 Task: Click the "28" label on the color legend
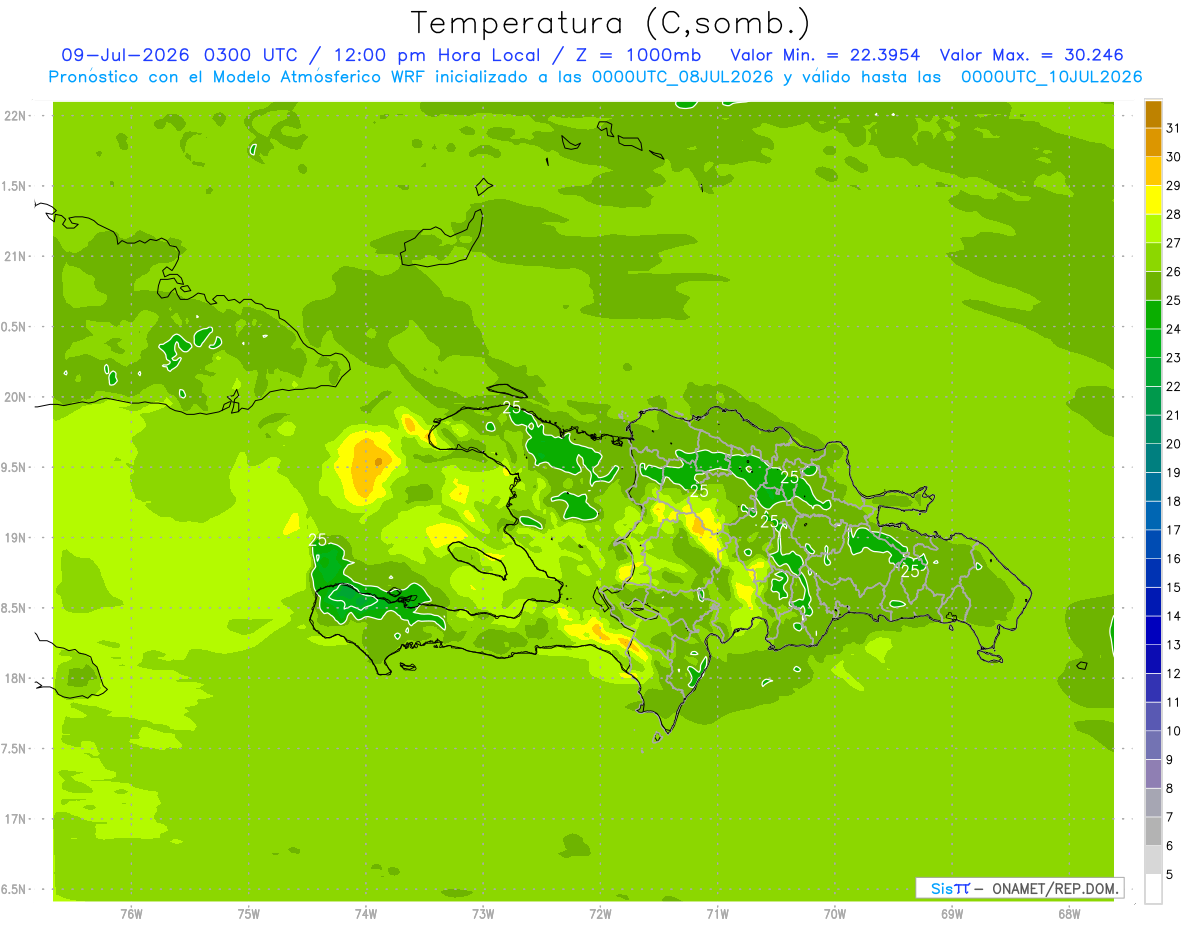[x=1174, y=214]
